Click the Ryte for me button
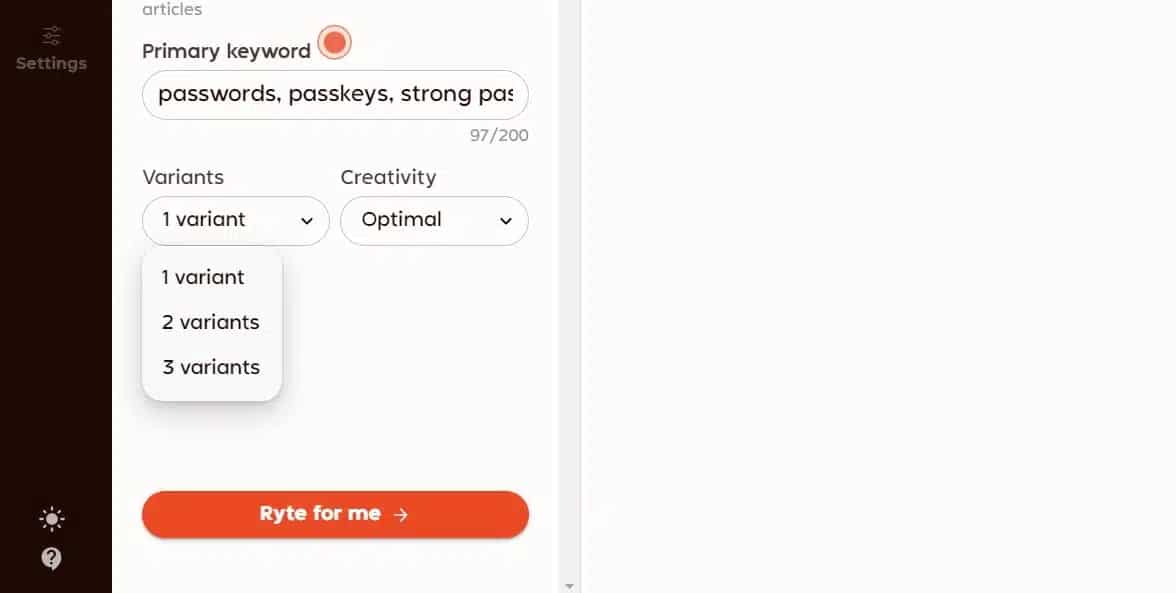 335,514
